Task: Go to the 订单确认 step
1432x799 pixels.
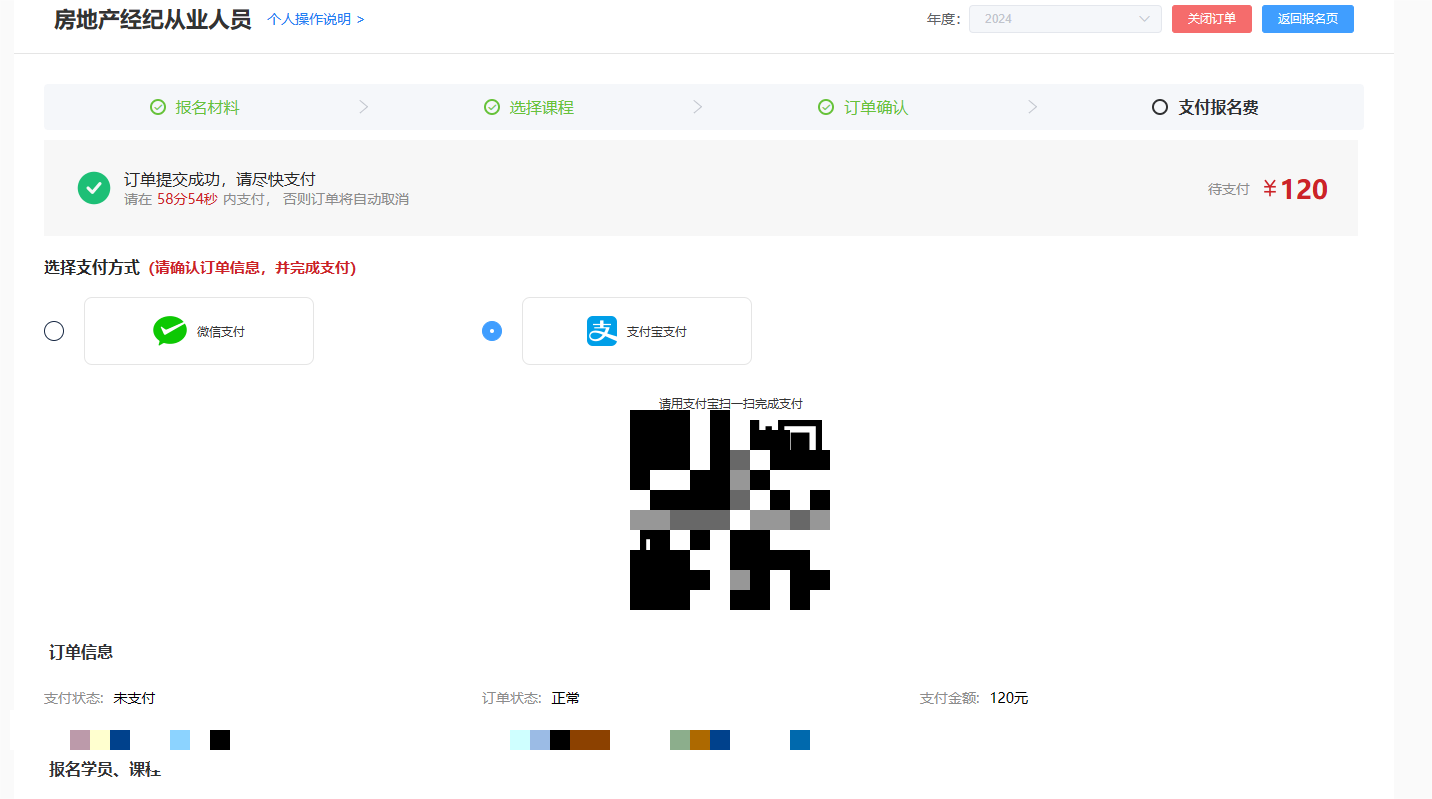Action: point(876,107)
